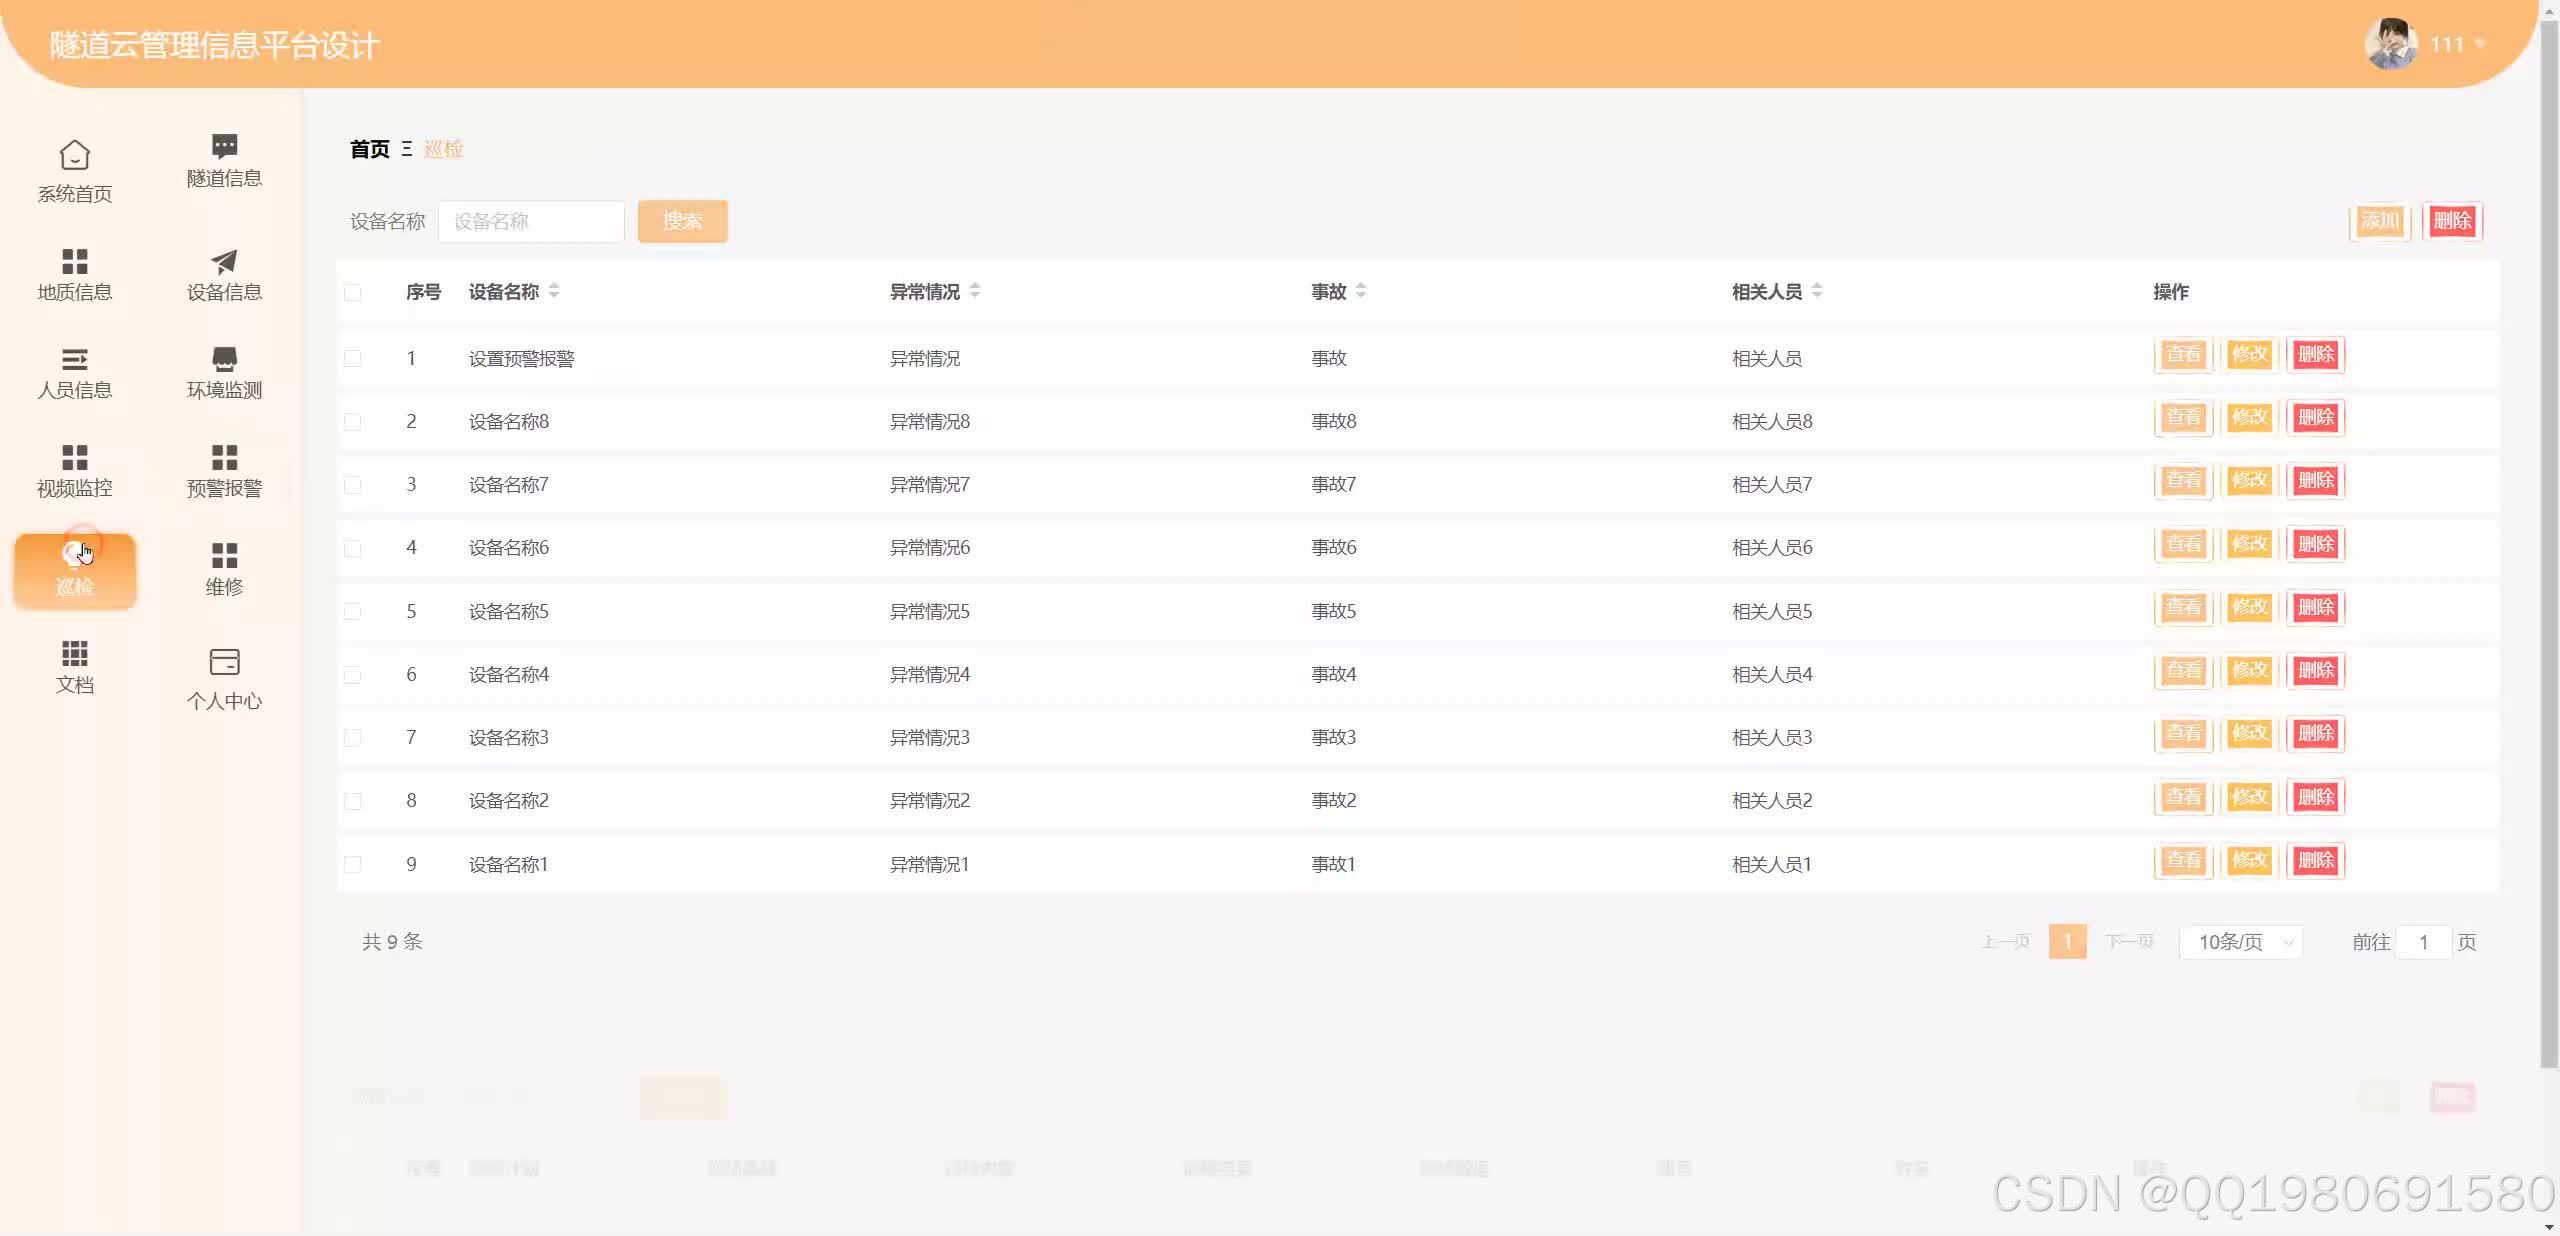
Task: Click the top 添加 button
Action: 2379,221
